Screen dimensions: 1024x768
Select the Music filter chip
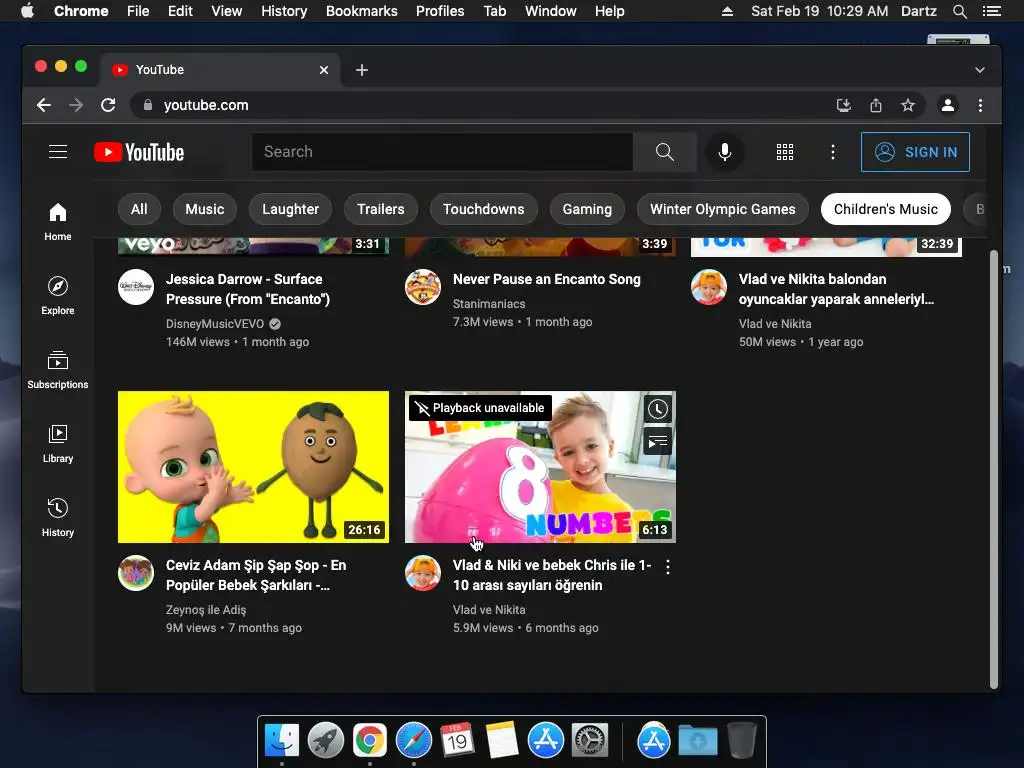[x=204, y=209]
